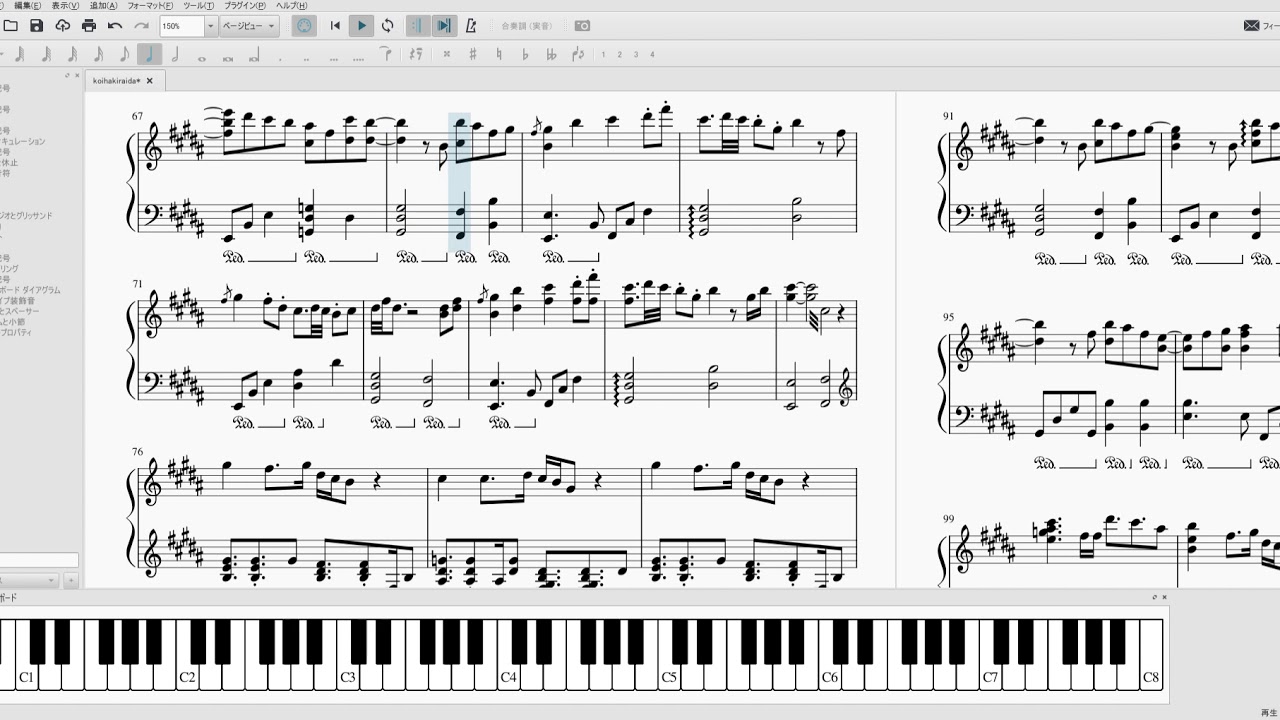Screen dimensions: 1280x720
Task: Select the 32nd note duration
Action: tap(72, 54)
